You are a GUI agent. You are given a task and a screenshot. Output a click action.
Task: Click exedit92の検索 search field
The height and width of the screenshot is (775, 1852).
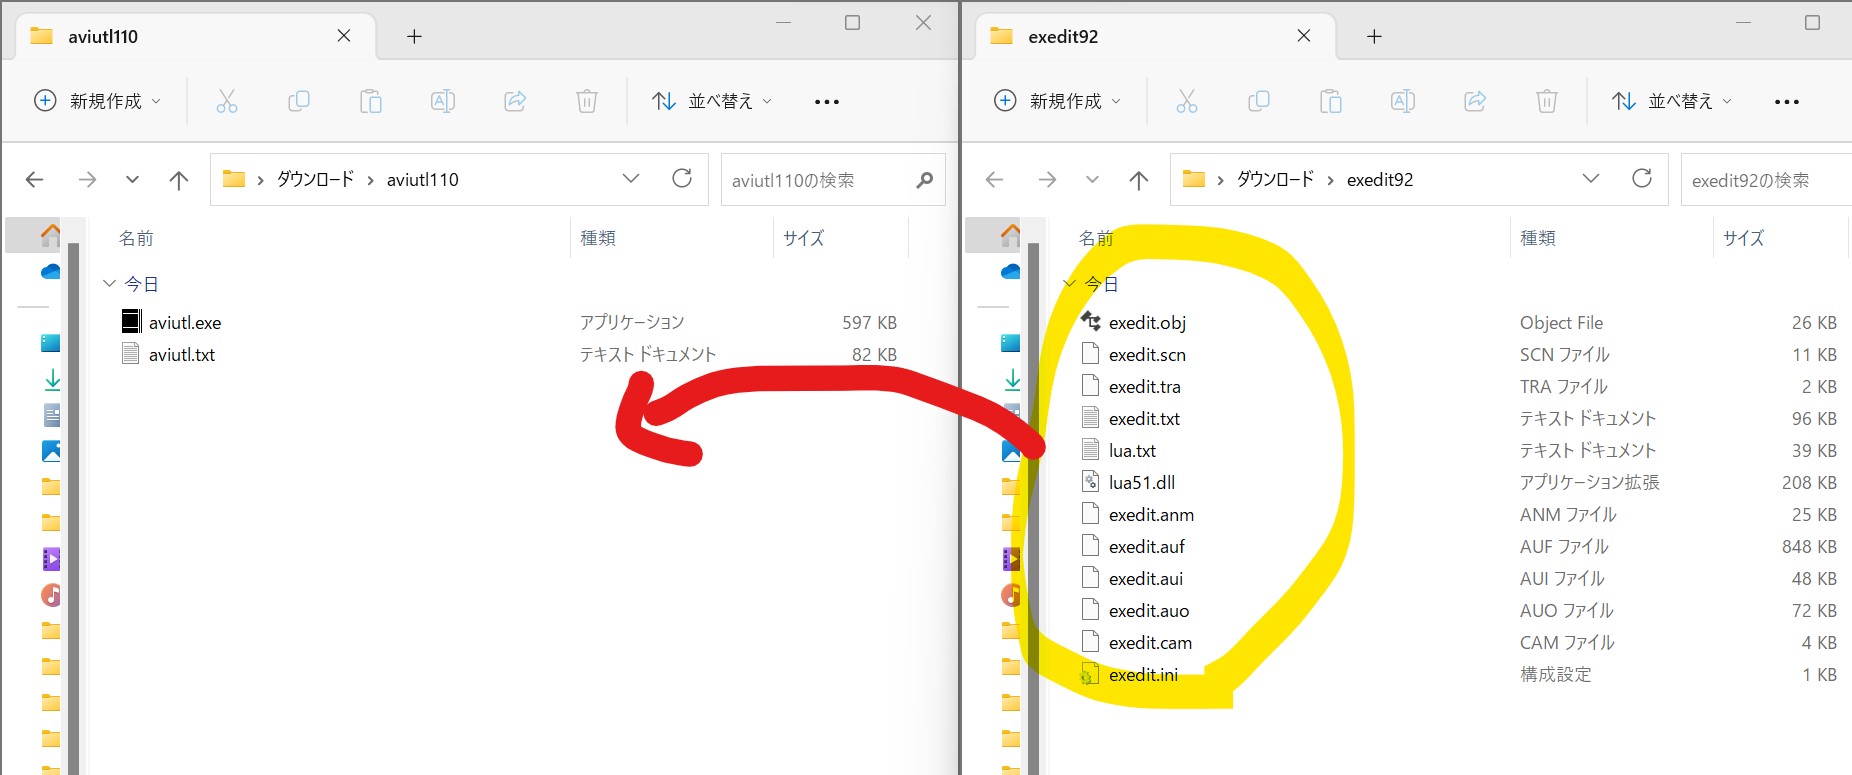click(x=1766, y=180)
